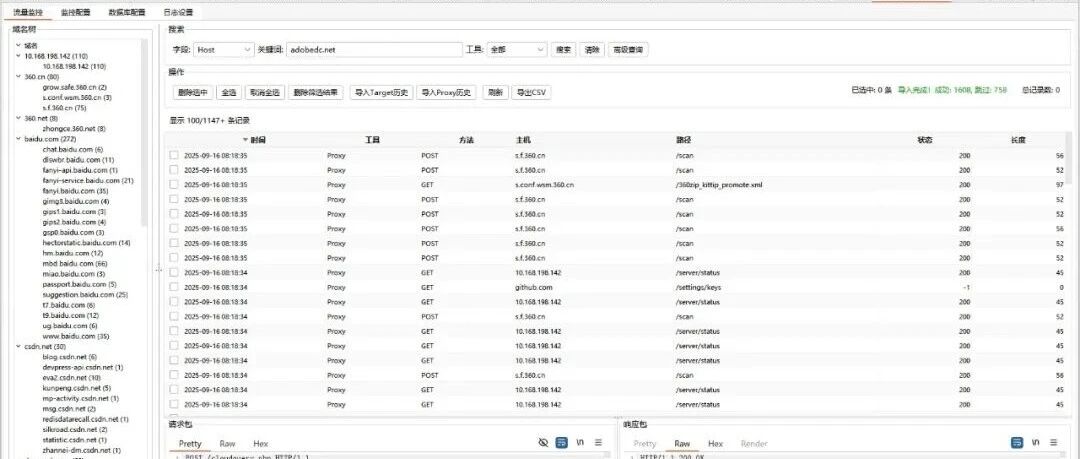Select the Raw tab in request panel

[227, 444]
